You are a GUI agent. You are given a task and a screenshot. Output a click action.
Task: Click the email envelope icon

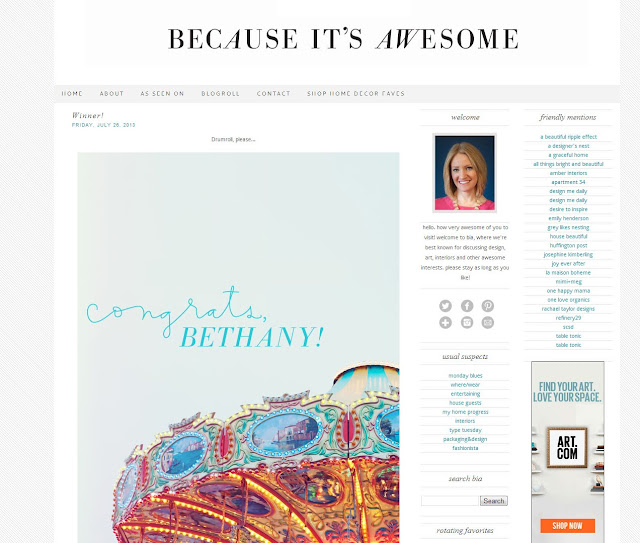point(488,323)
